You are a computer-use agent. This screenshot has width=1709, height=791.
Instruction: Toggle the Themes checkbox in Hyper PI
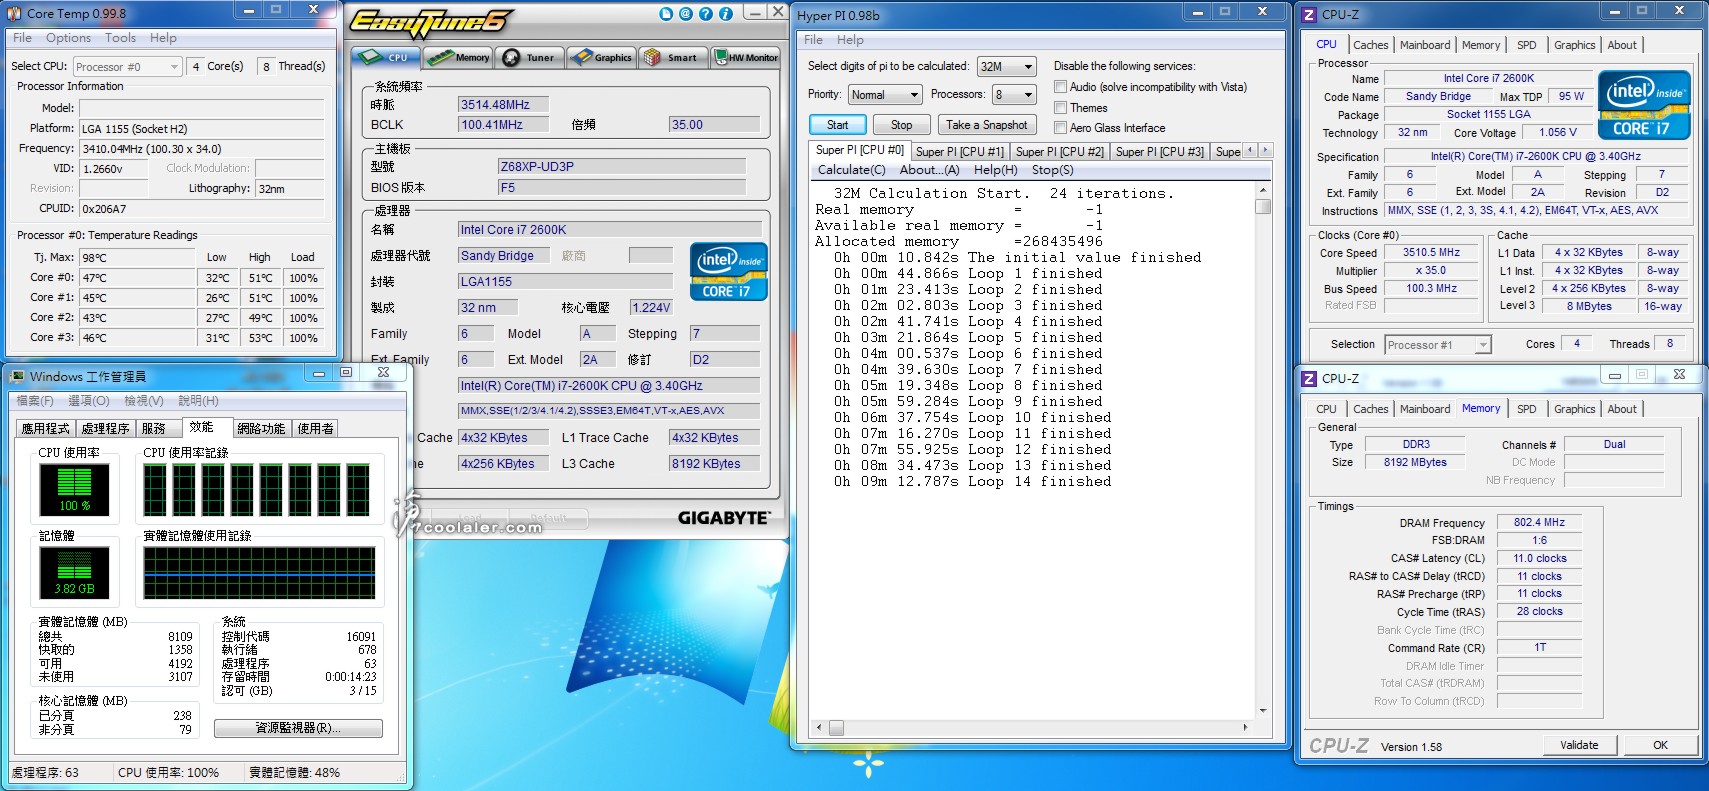[1061, 108]
